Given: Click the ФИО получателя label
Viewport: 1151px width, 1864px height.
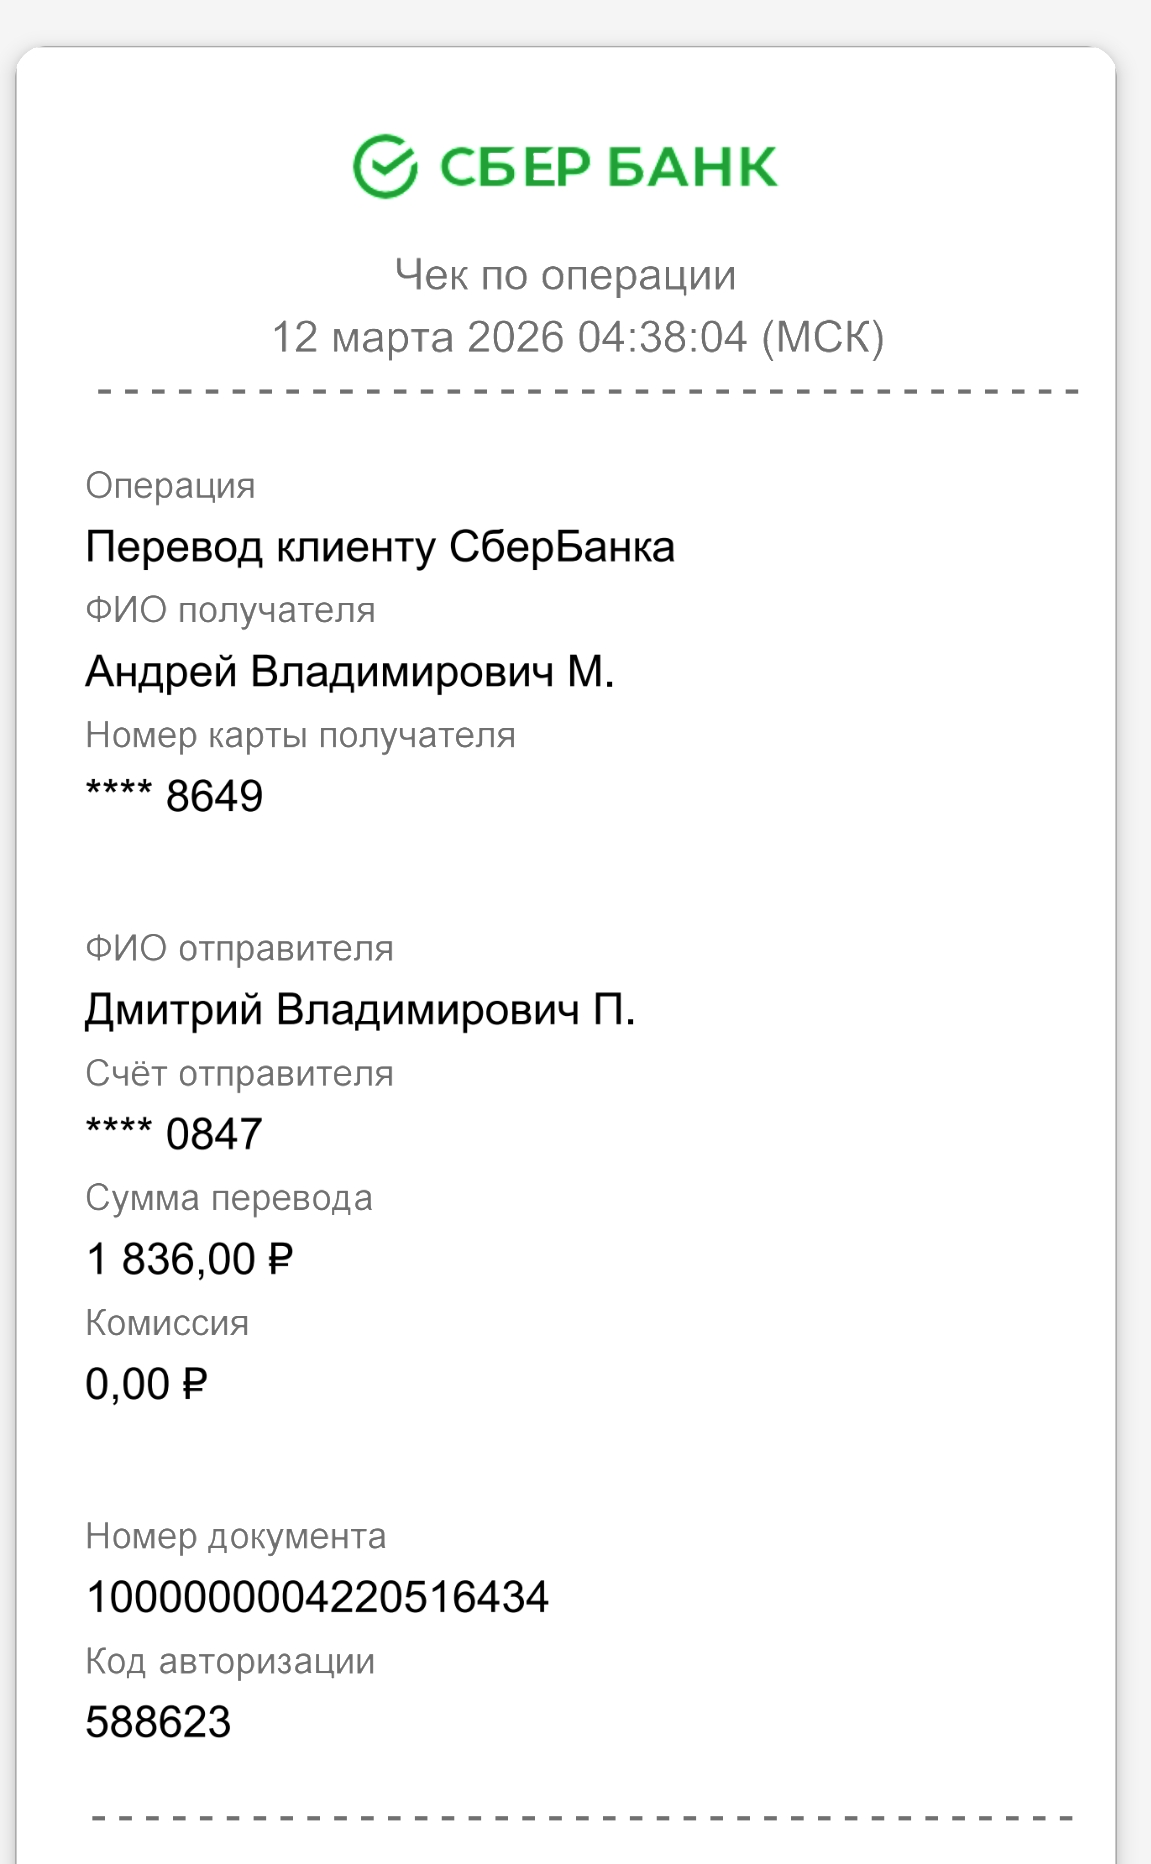Looking at the screenshot, I should pos(230,610).
